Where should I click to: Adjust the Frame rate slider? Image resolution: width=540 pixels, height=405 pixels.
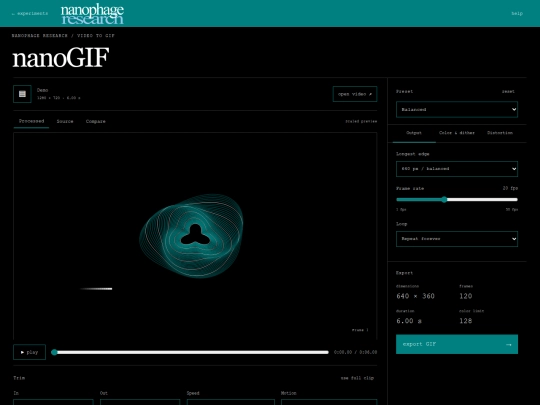(457, 199)
